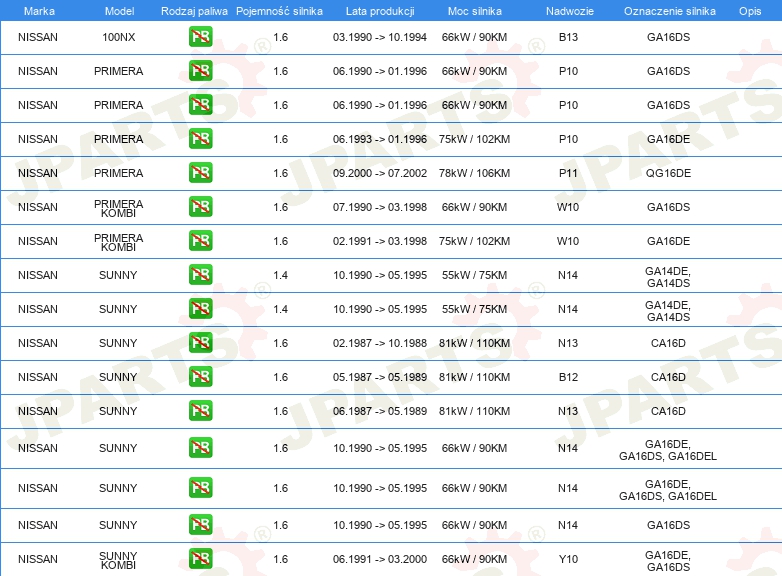Click the Marka column header

pos(39,11)
